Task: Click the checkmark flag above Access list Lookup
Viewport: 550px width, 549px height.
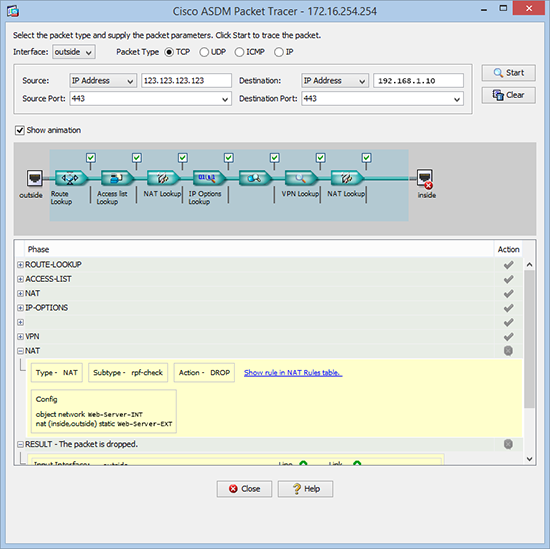Action: coord(137,158)
